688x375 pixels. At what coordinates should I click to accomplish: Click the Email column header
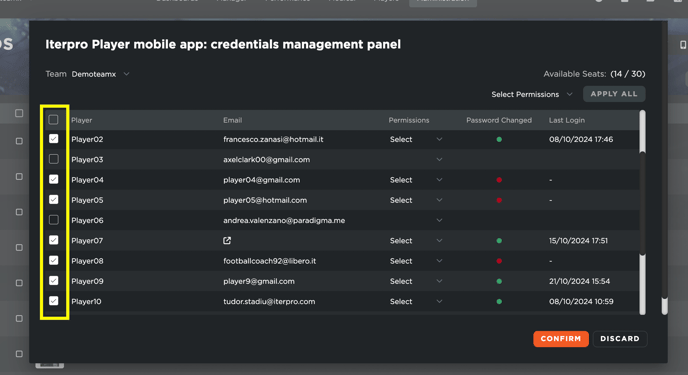(233, 120)
